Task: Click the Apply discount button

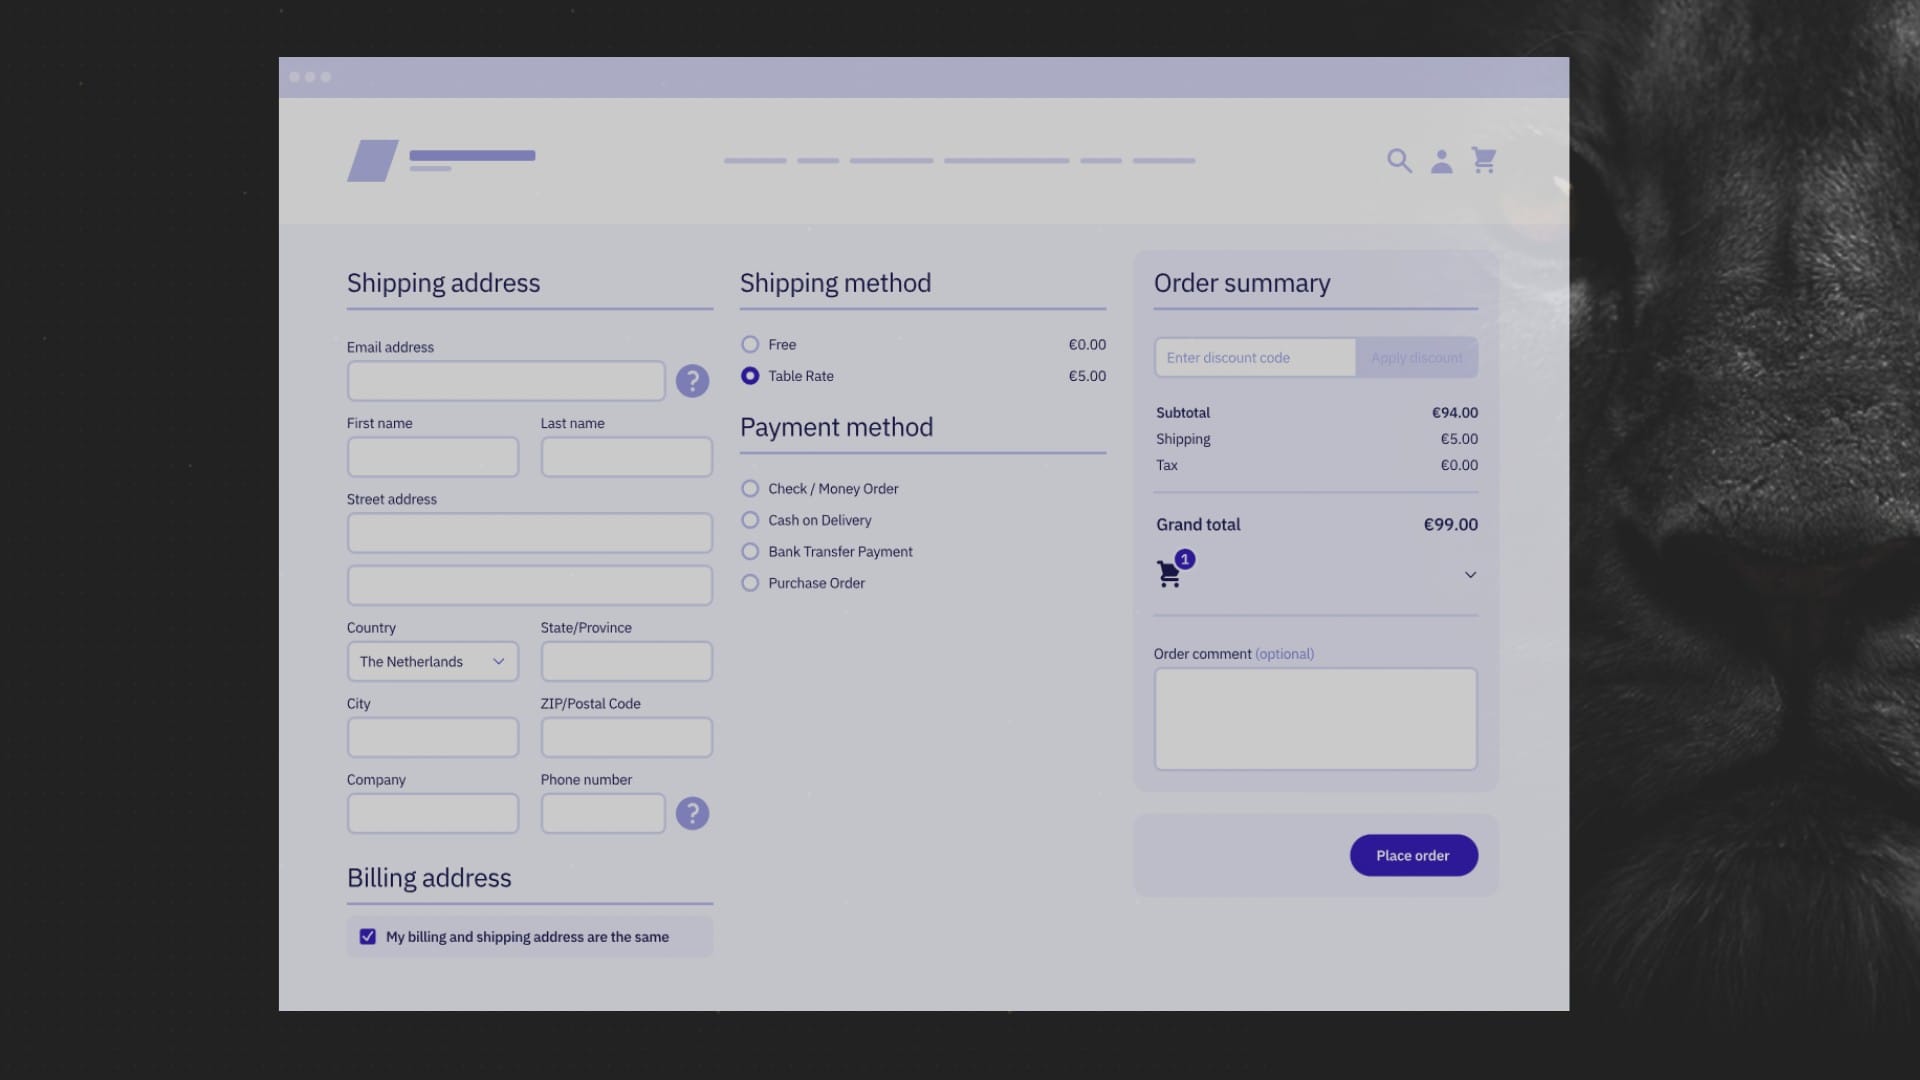Action: click(x=1416, y=357)
